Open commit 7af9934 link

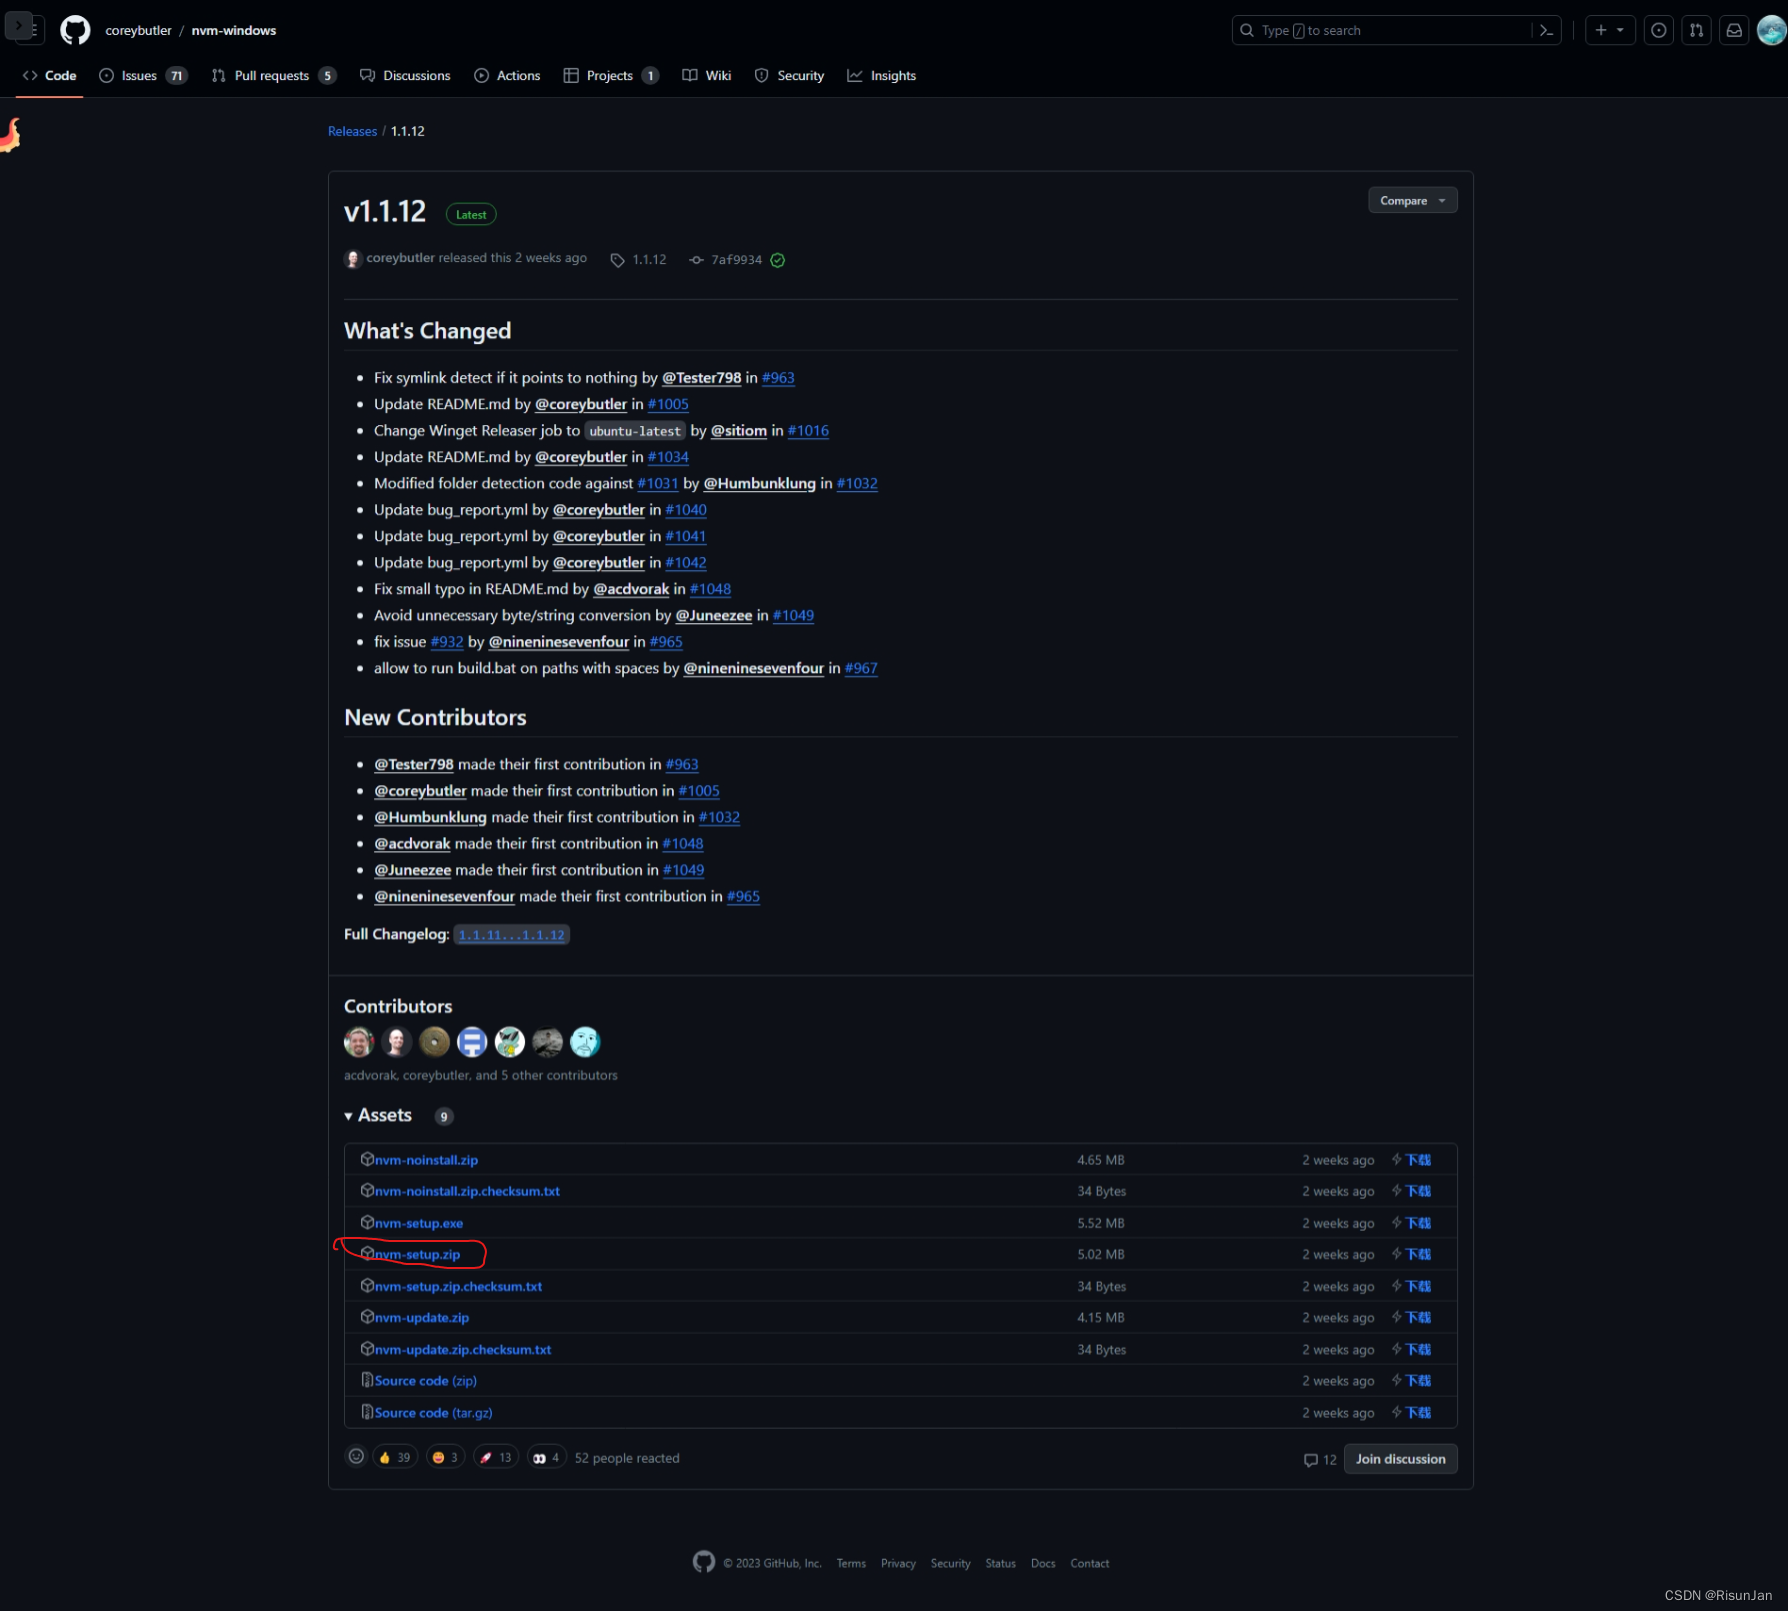tap(736, 260)
